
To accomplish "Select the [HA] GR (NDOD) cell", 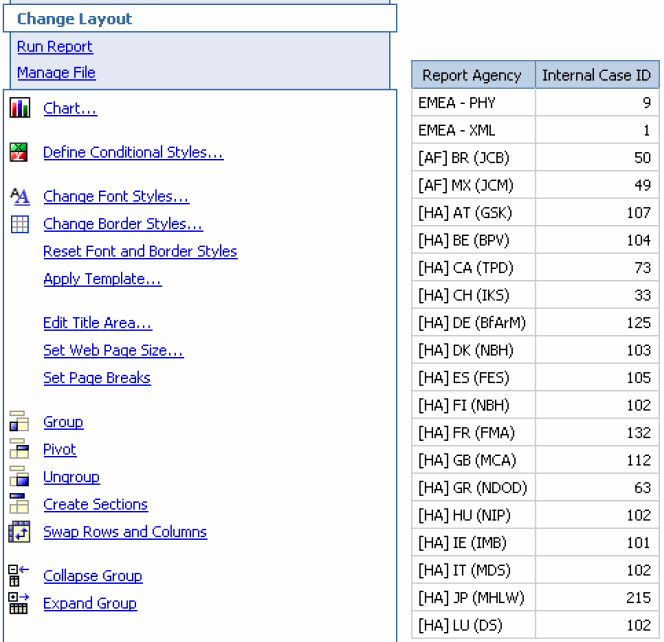I will point(473,488).
